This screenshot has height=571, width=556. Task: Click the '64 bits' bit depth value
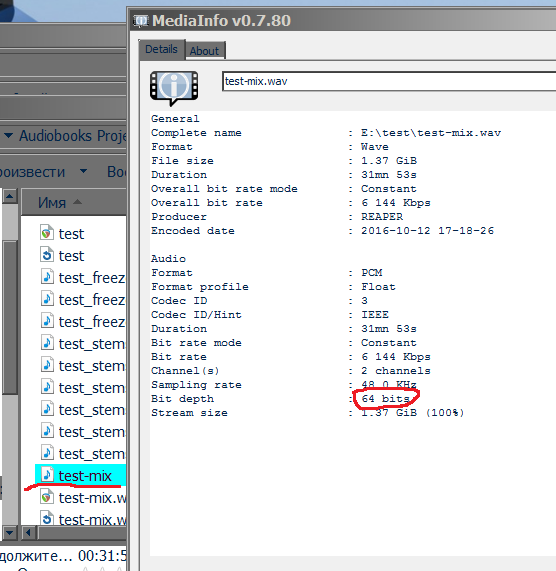click(385, 399)
